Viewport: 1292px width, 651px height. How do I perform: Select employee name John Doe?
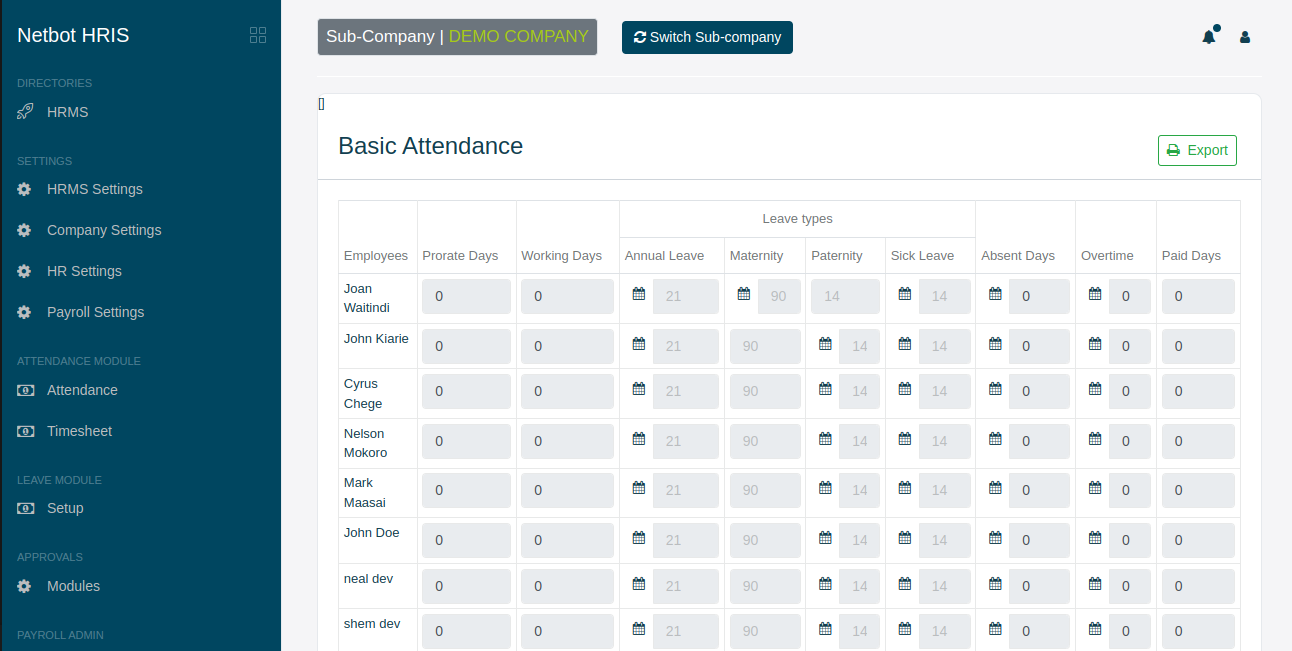point(371,533)
